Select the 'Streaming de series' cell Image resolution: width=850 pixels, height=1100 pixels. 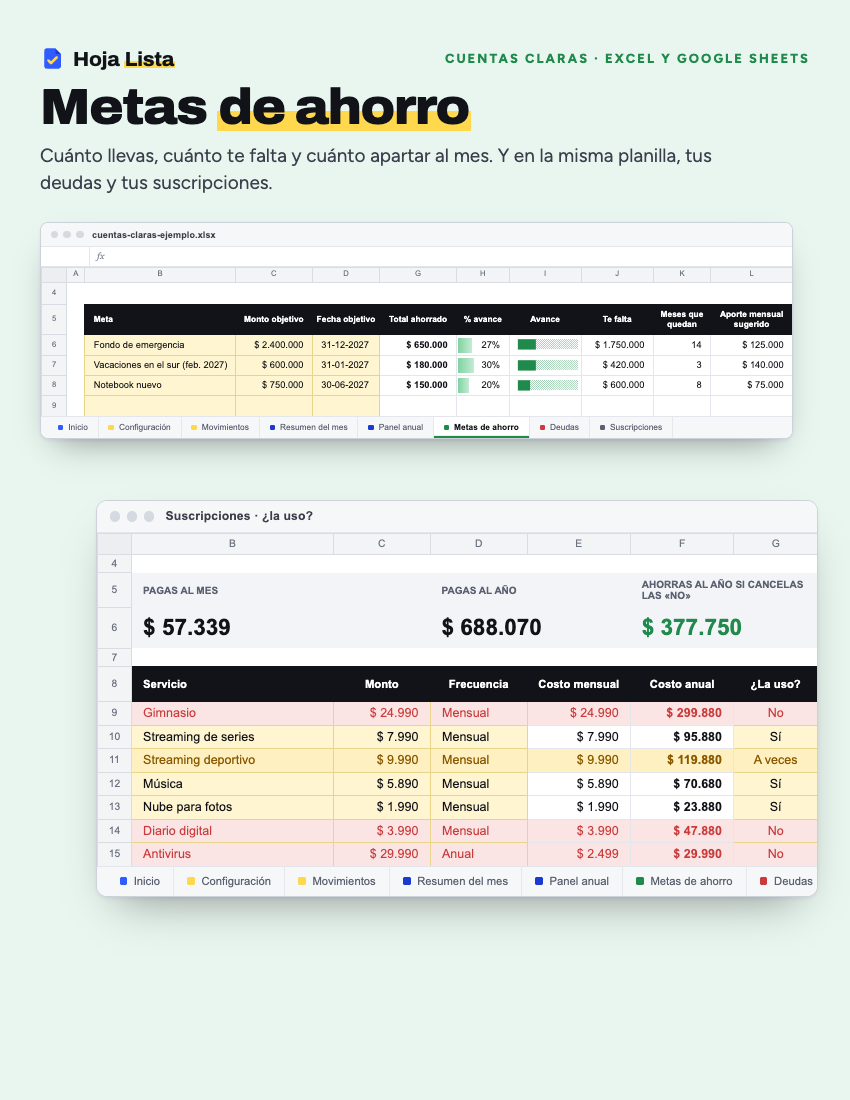(232, 737)
